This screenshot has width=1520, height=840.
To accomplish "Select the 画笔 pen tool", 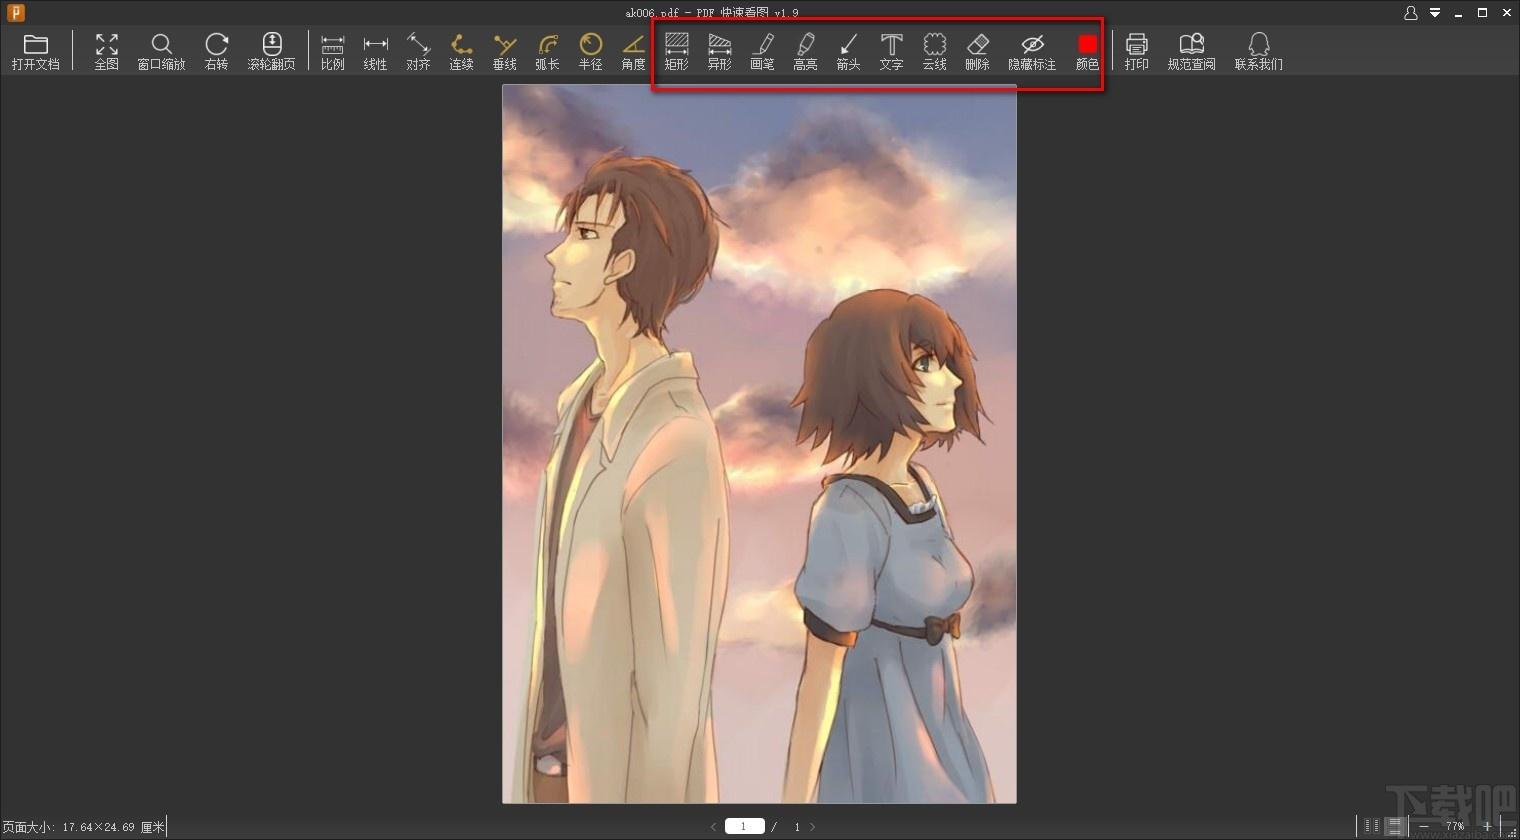I will click(762, 51).
